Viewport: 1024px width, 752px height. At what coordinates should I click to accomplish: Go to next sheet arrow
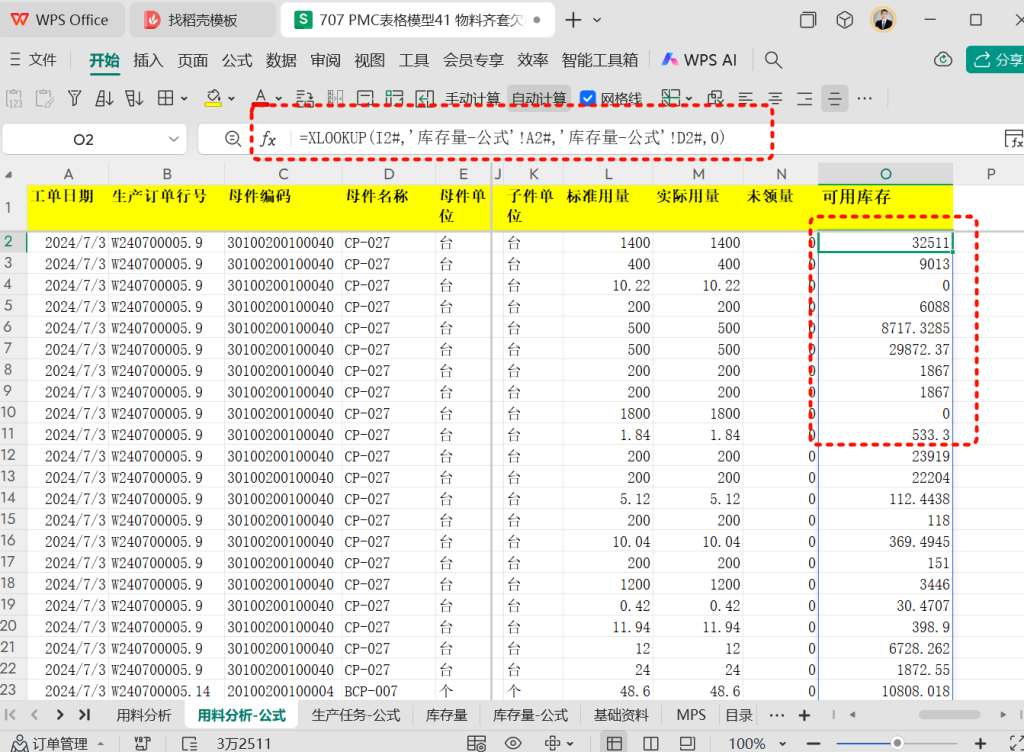pos(59,715)
